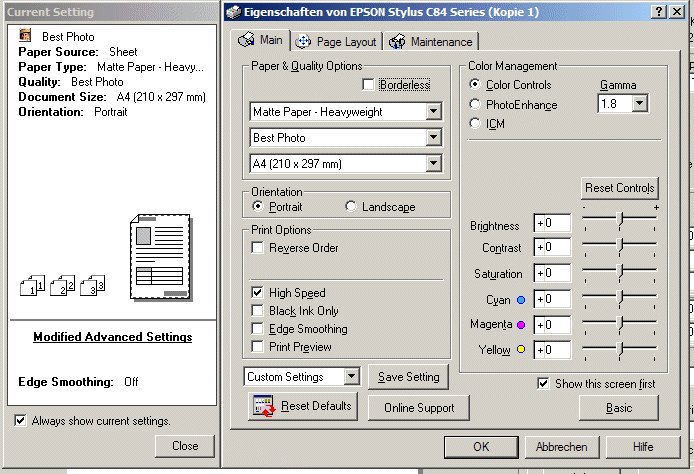The height and width of the screenshot is (474, 694).
Task: Select Portrait orientation
Action: point(258,206)
